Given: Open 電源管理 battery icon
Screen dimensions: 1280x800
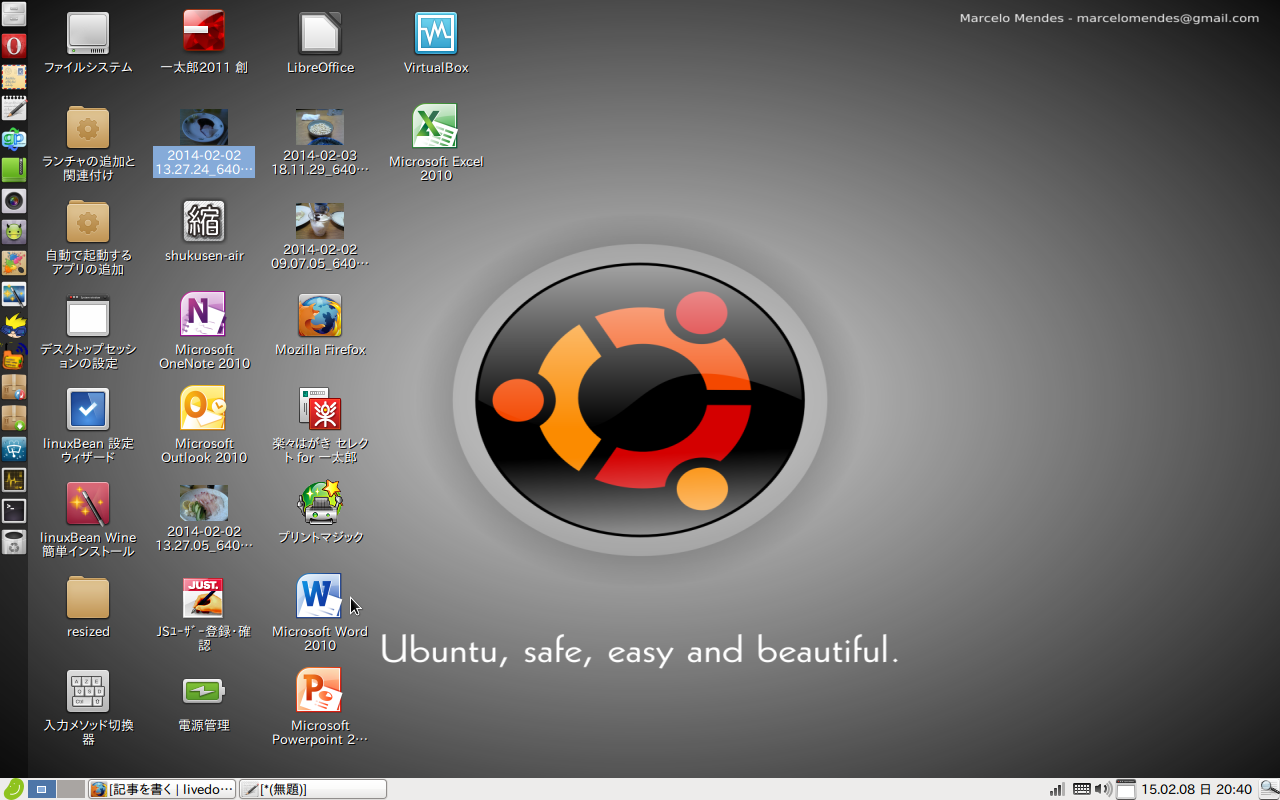Looking at the screenshot, I should coord(204,692).
